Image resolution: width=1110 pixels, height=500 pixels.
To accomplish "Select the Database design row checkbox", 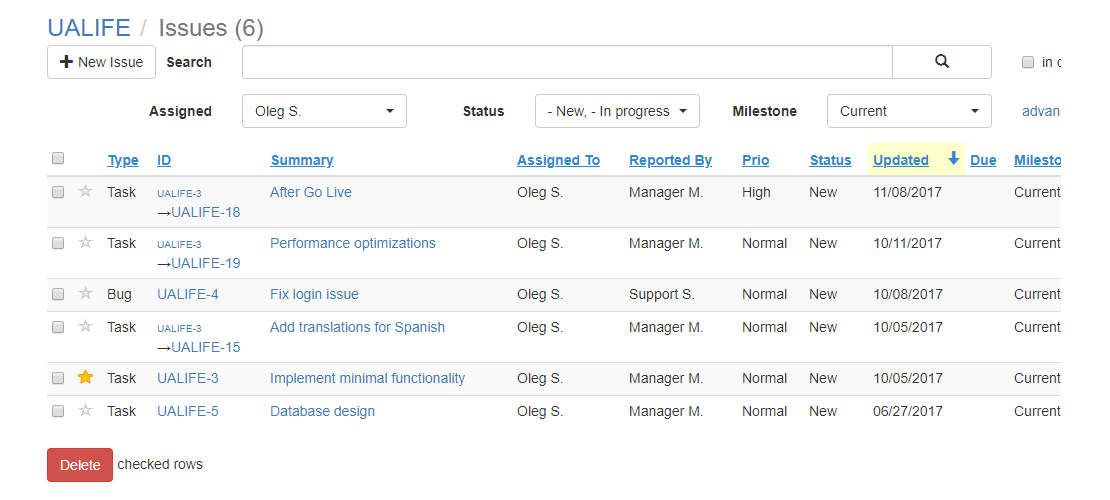I will pyautogui.click(x=58, y=411).
